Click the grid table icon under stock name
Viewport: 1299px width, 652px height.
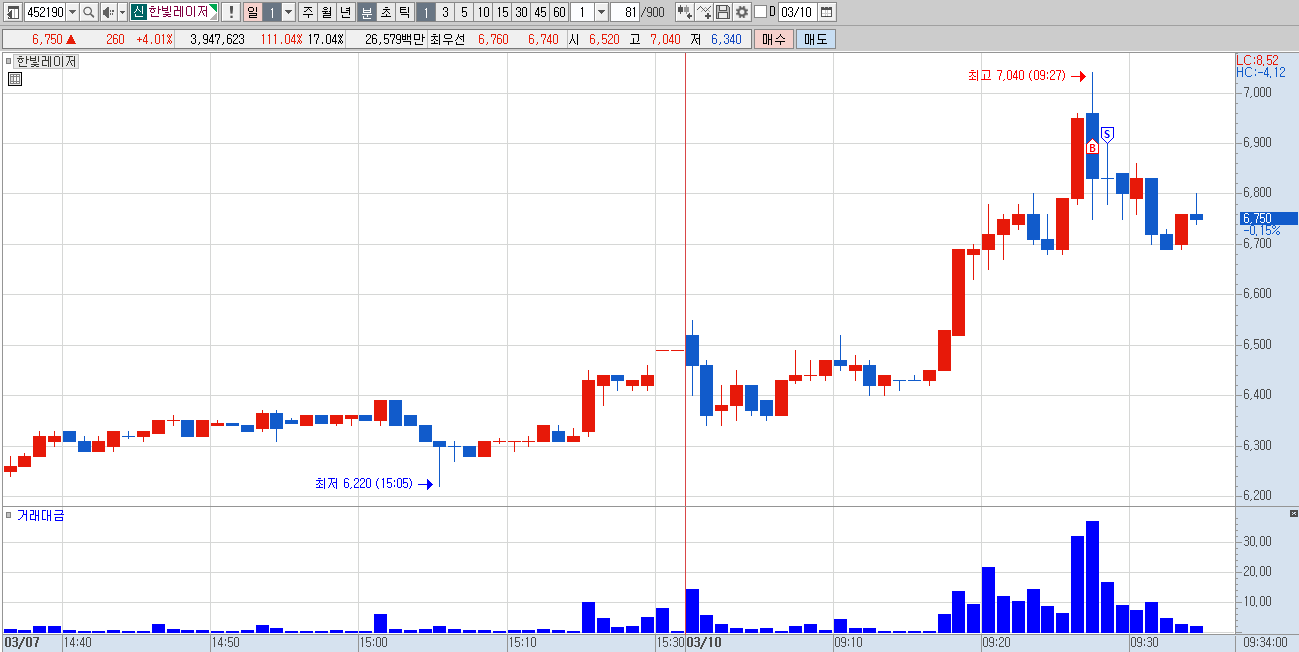(x=14, y=79)
